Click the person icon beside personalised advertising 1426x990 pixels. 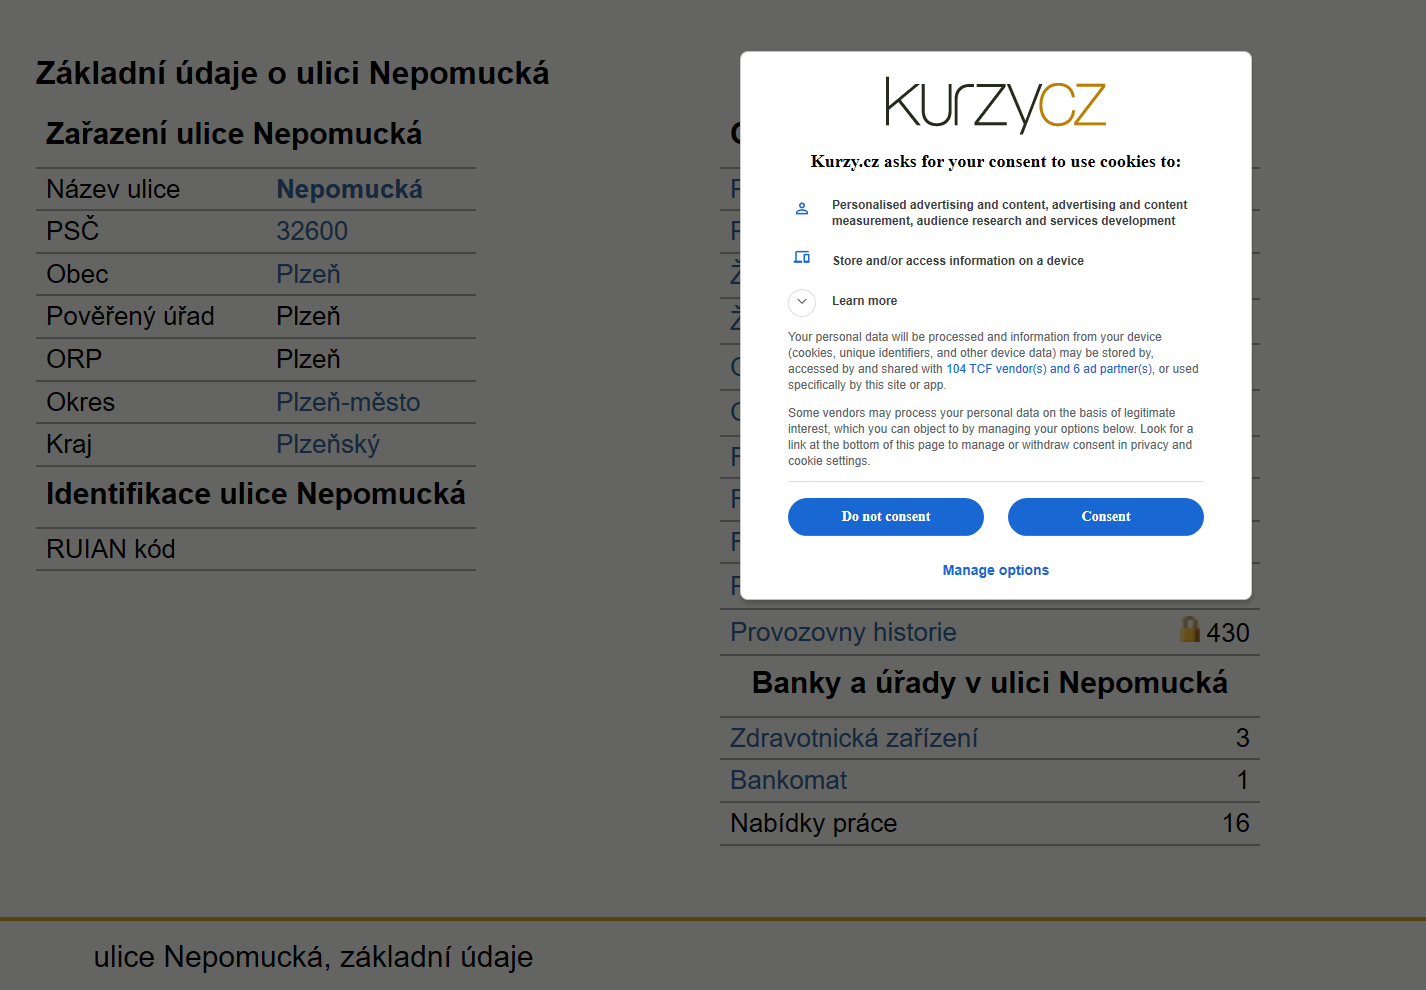801,209
